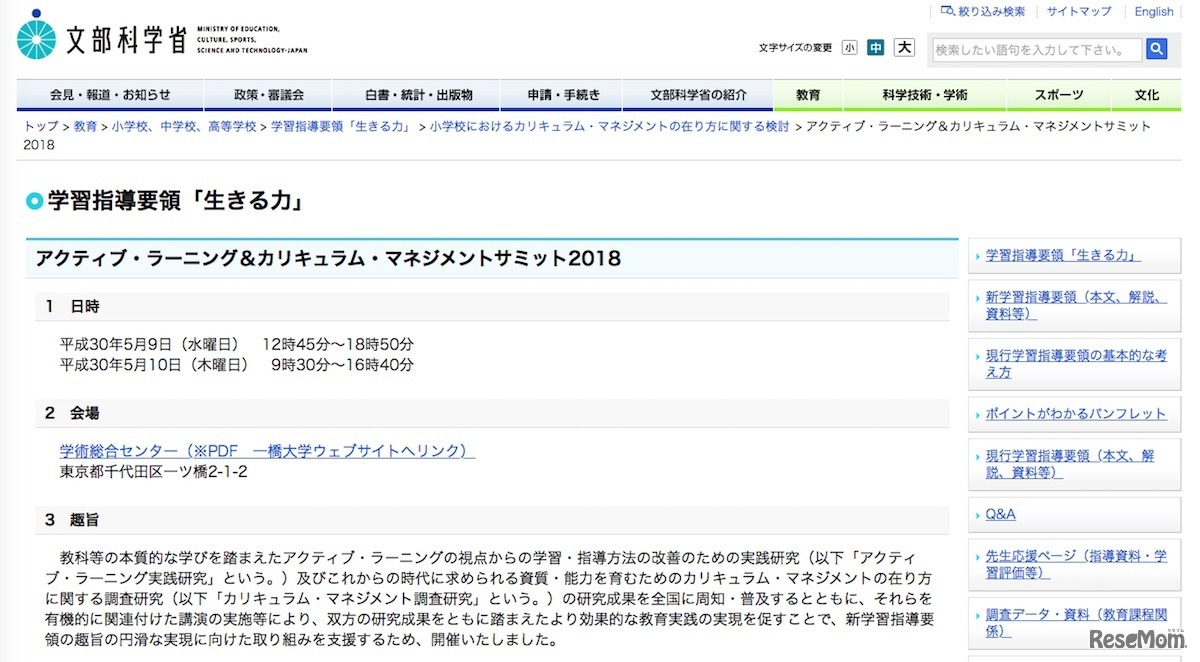Open the 政策・審議会 menu
This screenshot has height=662, width=1200.
268,95
